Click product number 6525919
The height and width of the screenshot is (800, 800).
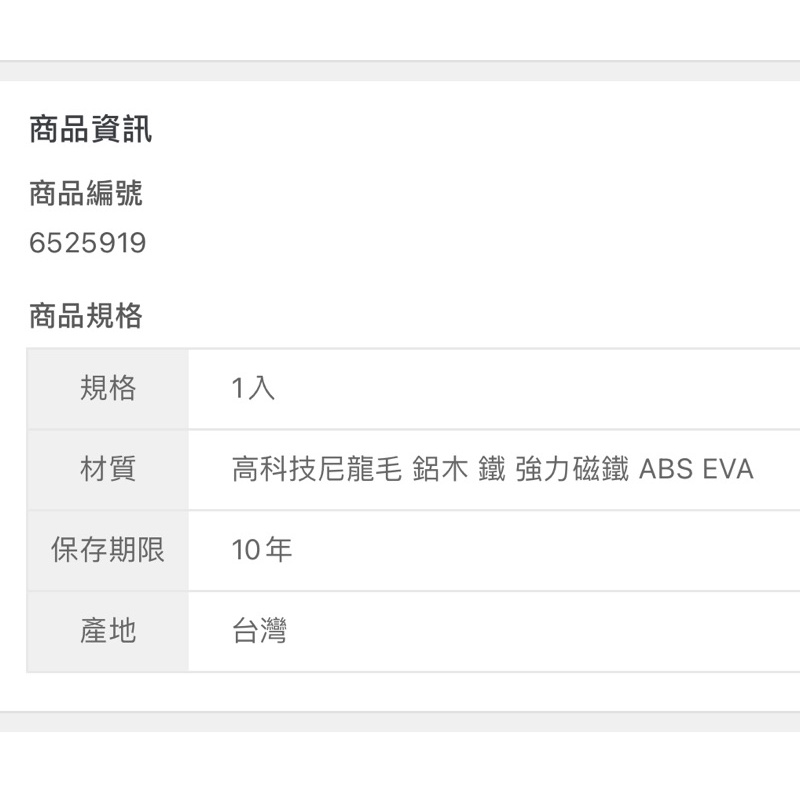88,242
